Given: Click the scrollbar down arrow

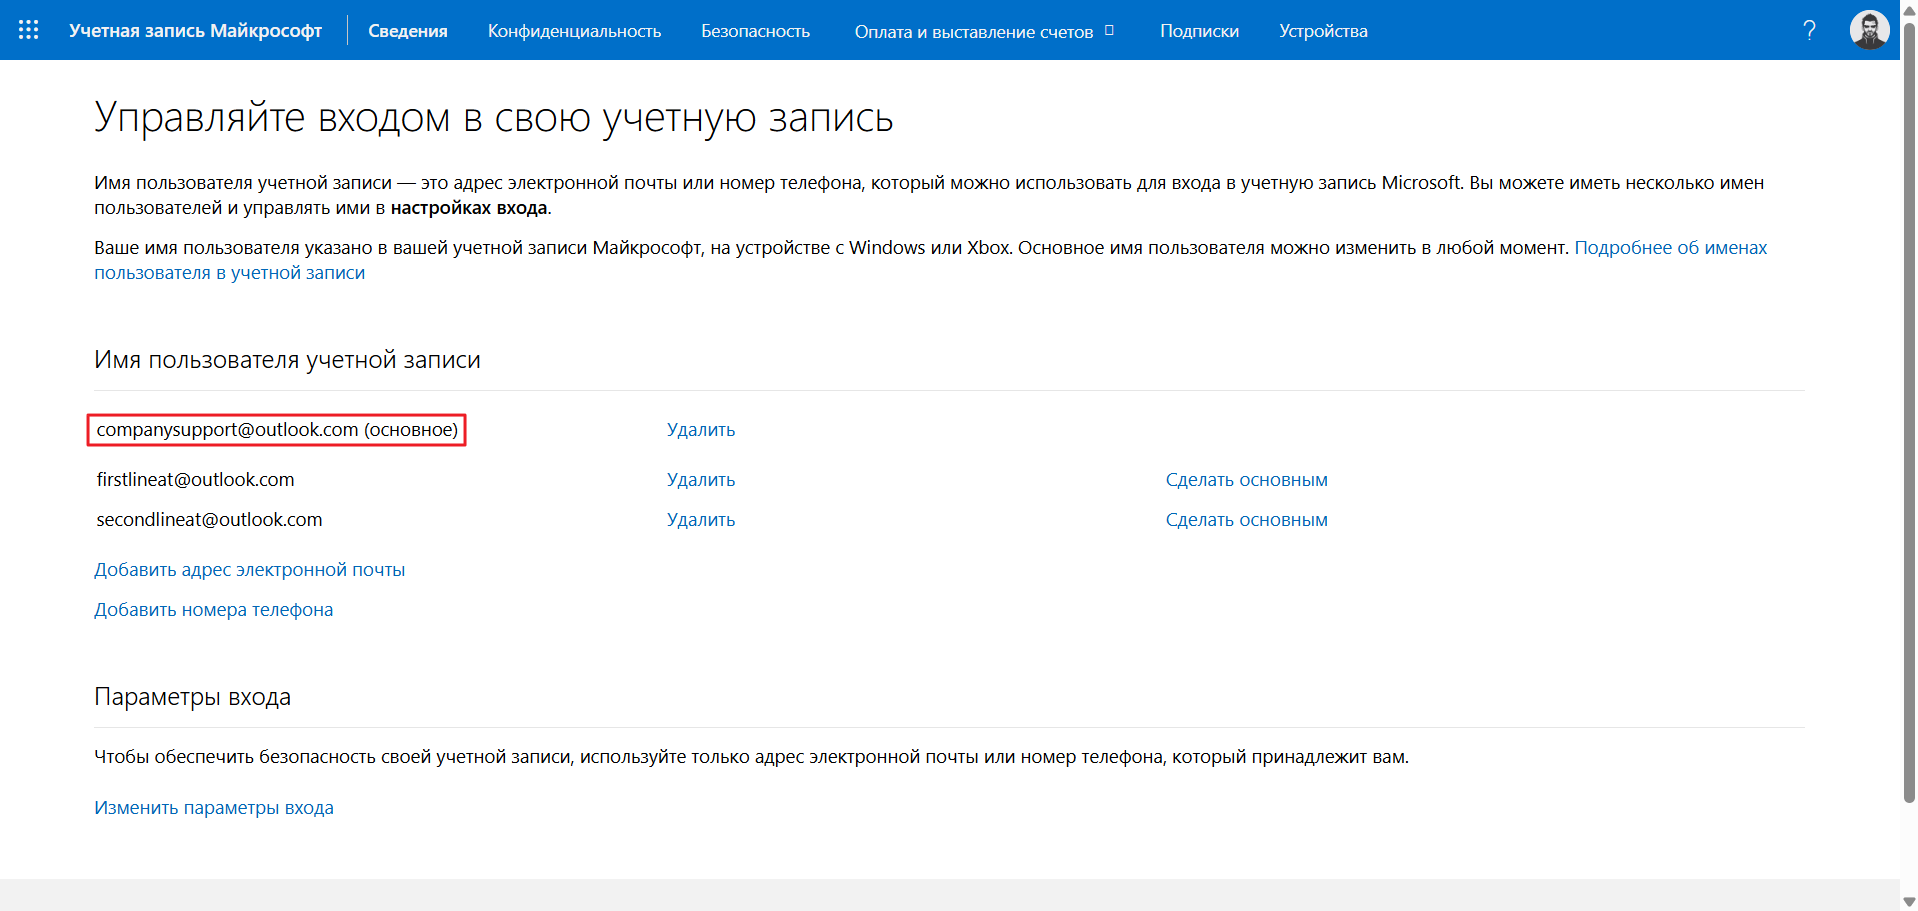Looking at the screenshot, I should [x=1908, y=901].
